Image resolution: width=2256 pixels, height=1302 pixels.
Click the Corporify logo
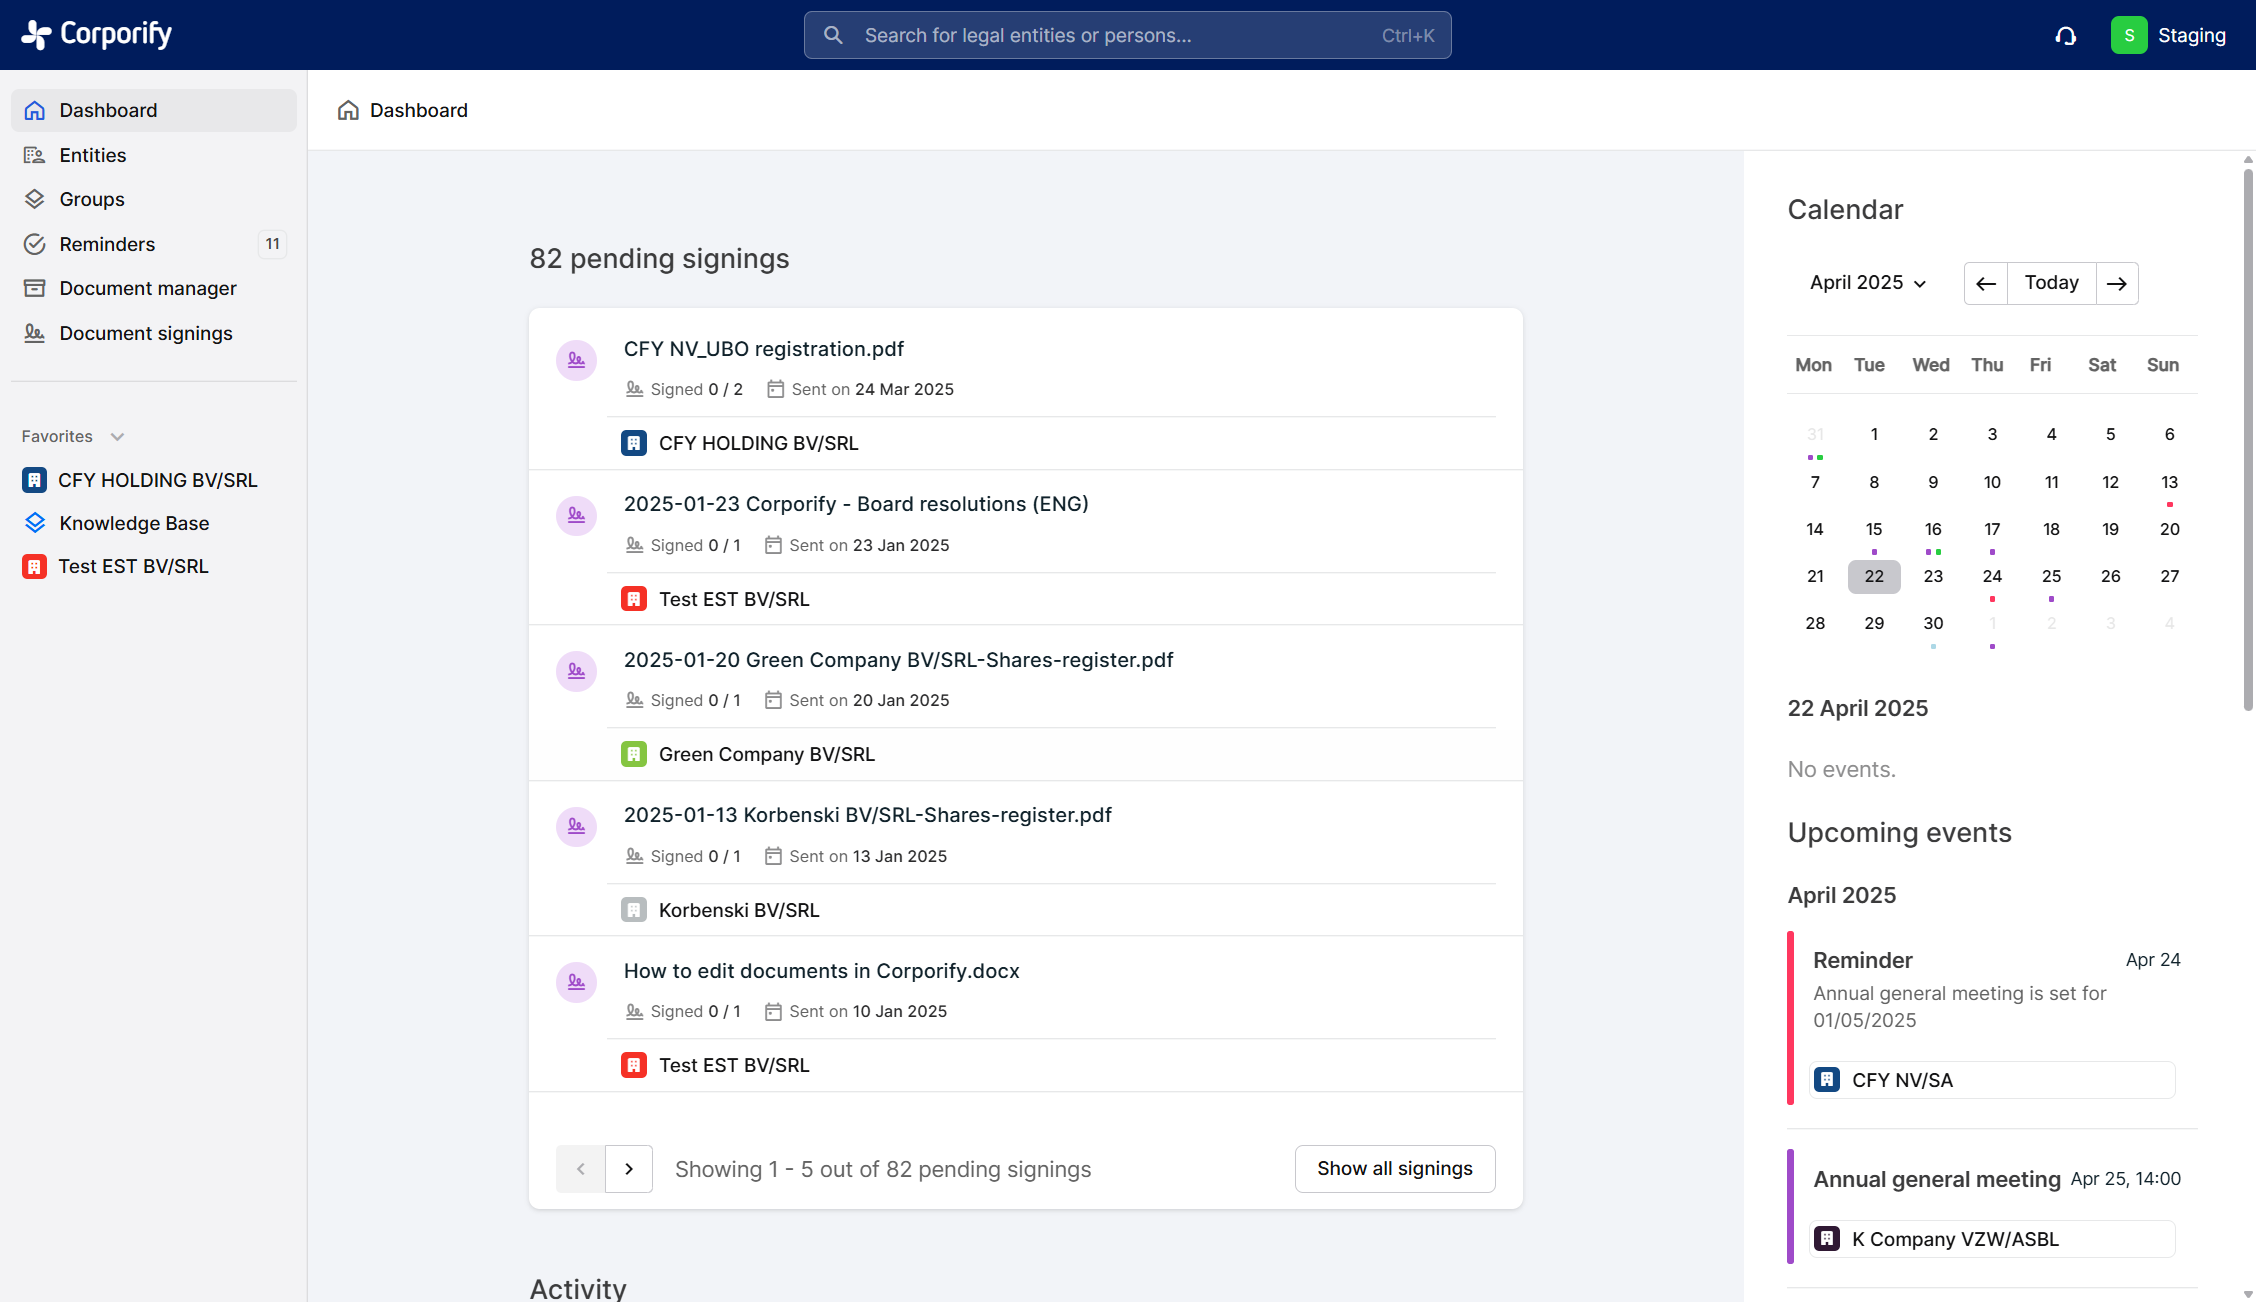tap(97, 34)
